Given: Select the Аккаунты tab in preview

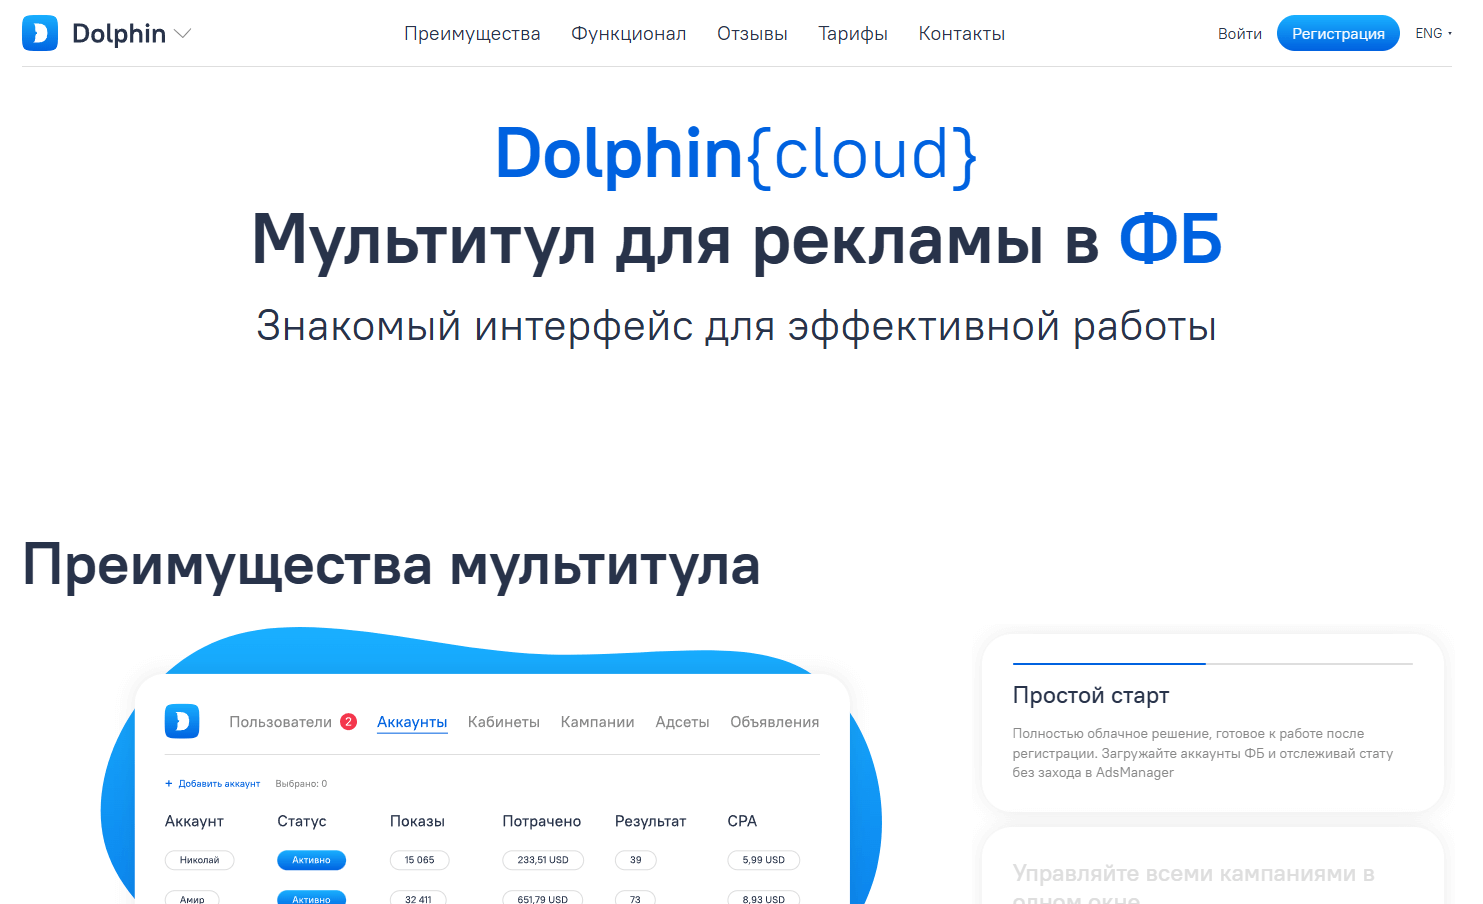Looking at the screenshot, I should tap(412, 722).
